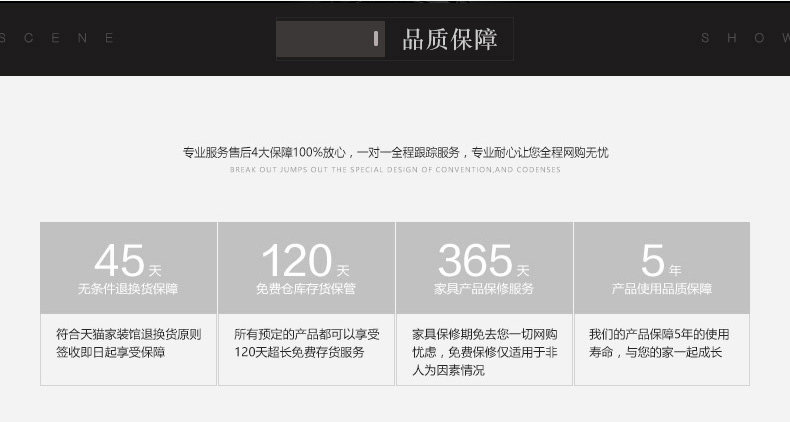Click the 产品使用品质保障 label
Image resolution: width=790 pixels, height=422 pixels.
pyautogui.click(x=662, y=289)
